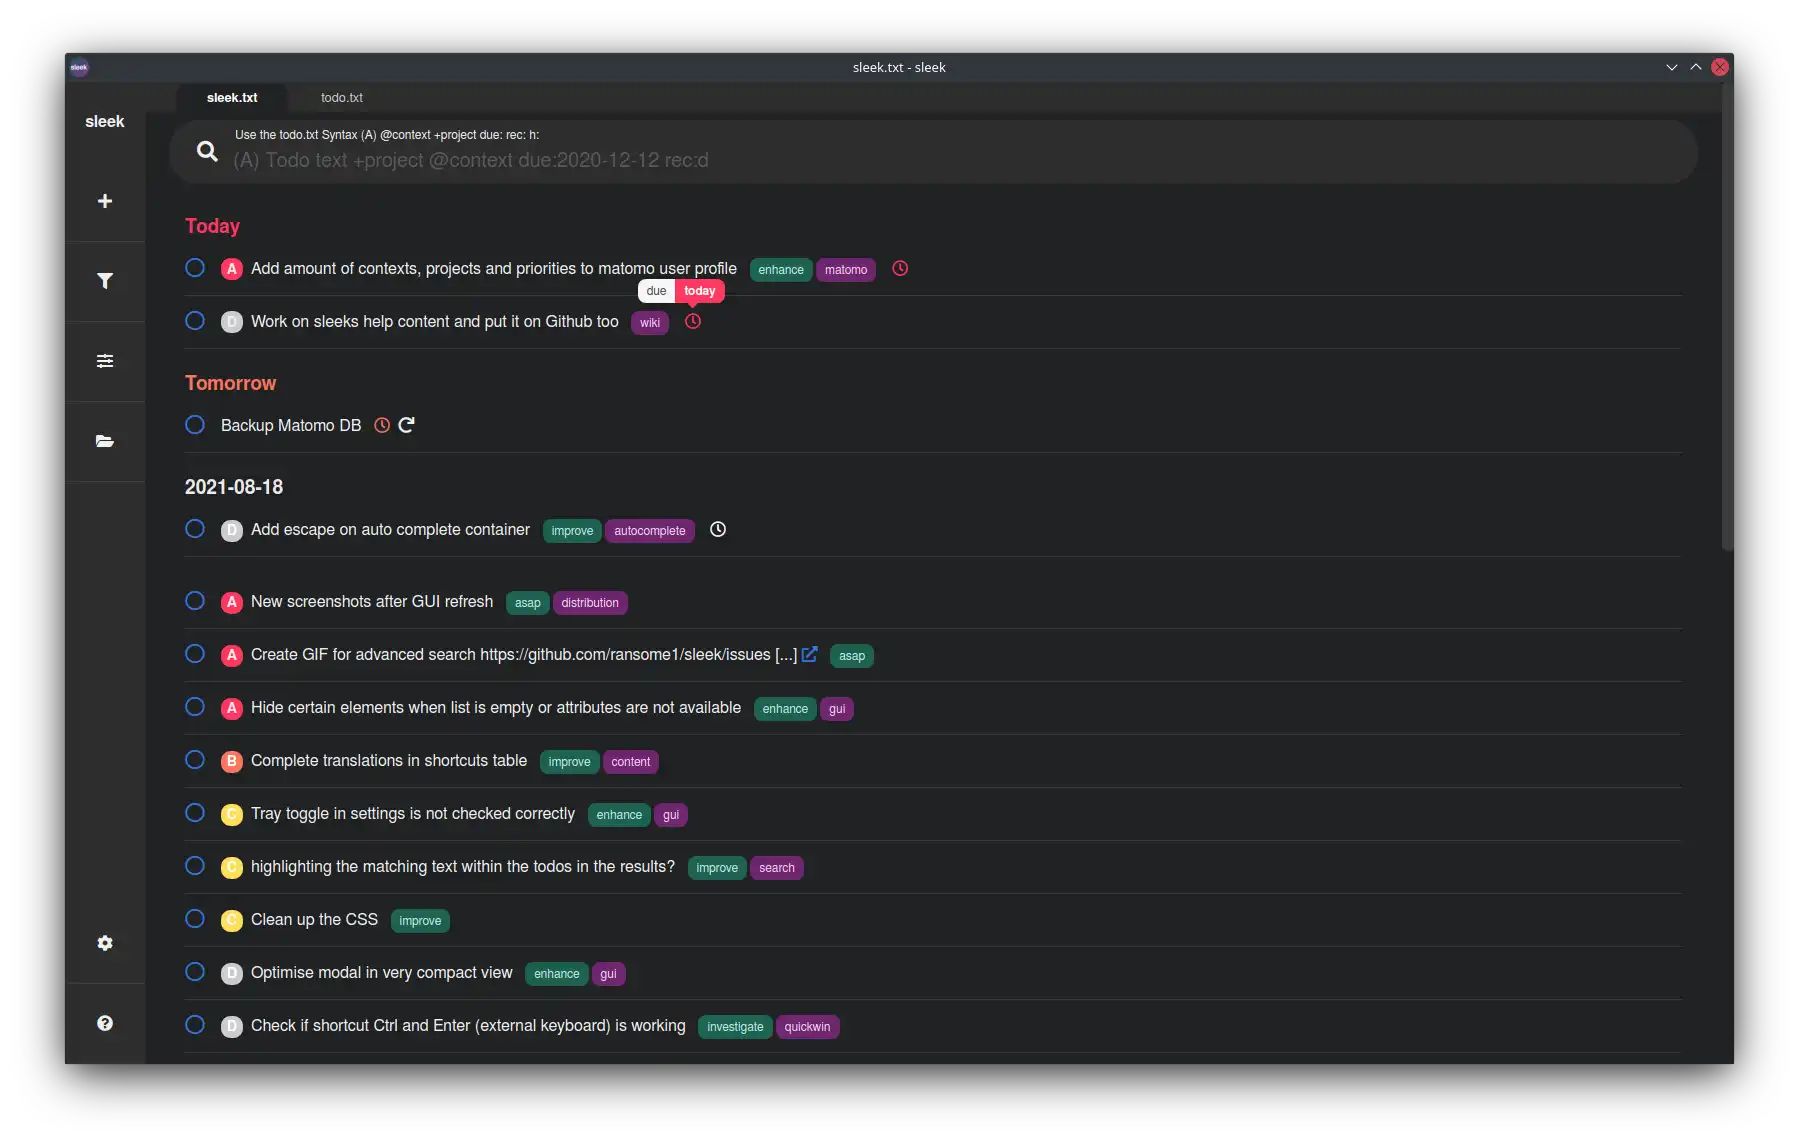Click the plus icon to add todo
Screen dimensions: 1799x1141
pos(104,201)
